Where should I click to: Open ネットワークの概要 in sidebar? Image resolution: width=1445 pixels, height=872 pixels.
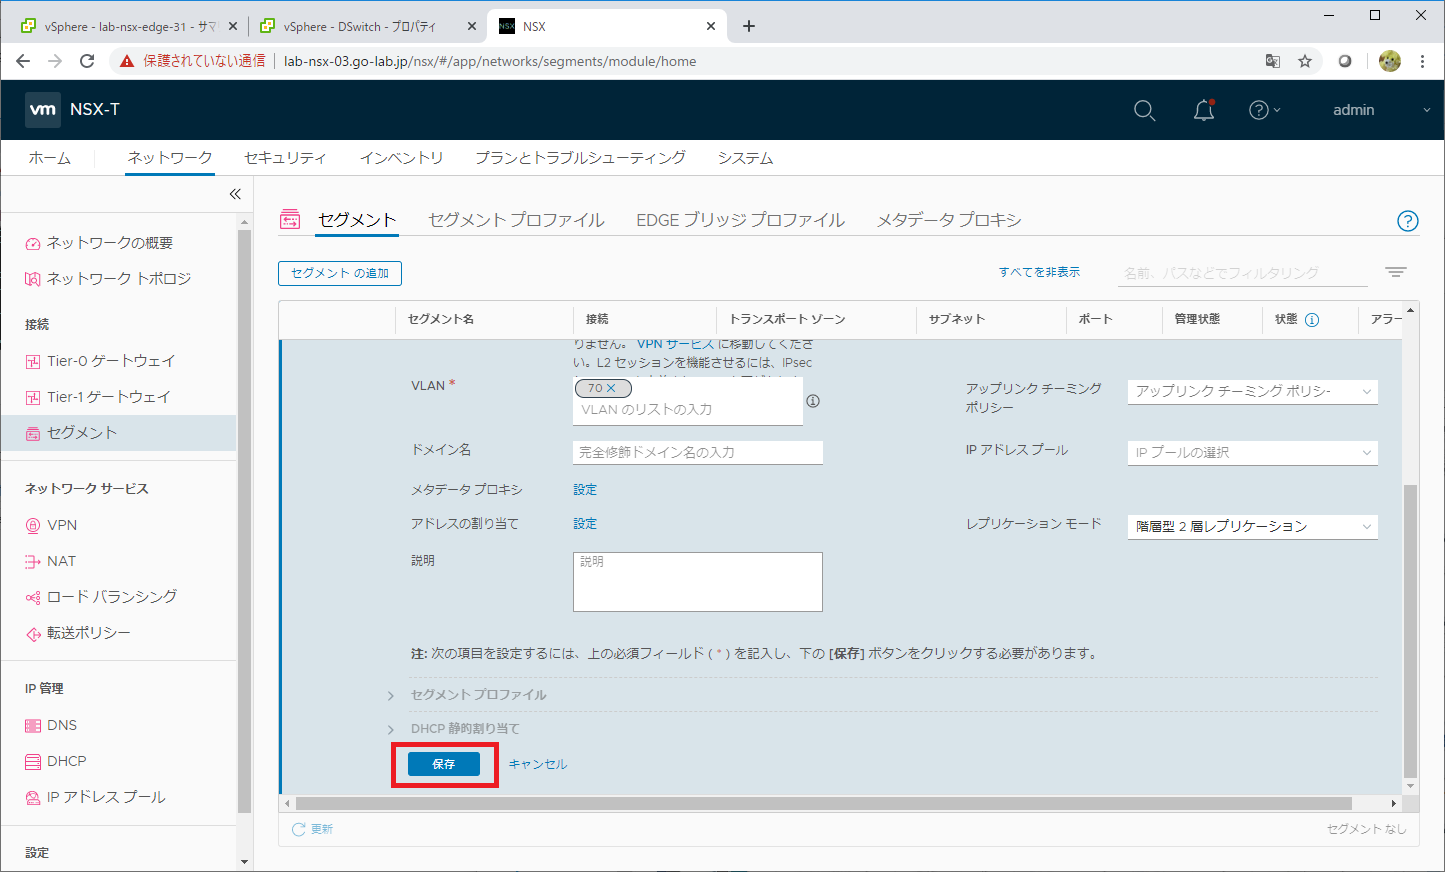pos(109,243)
